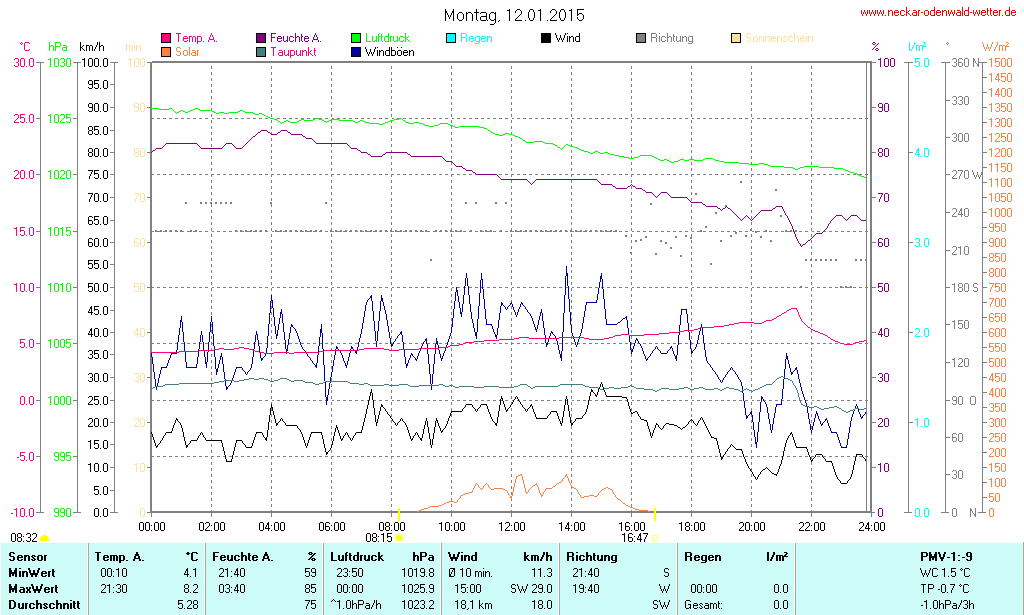Image resolution: width=1024 pixels, height=615 pixels.
Task: Click the Gesamt: rain total label
Action: 702,604
